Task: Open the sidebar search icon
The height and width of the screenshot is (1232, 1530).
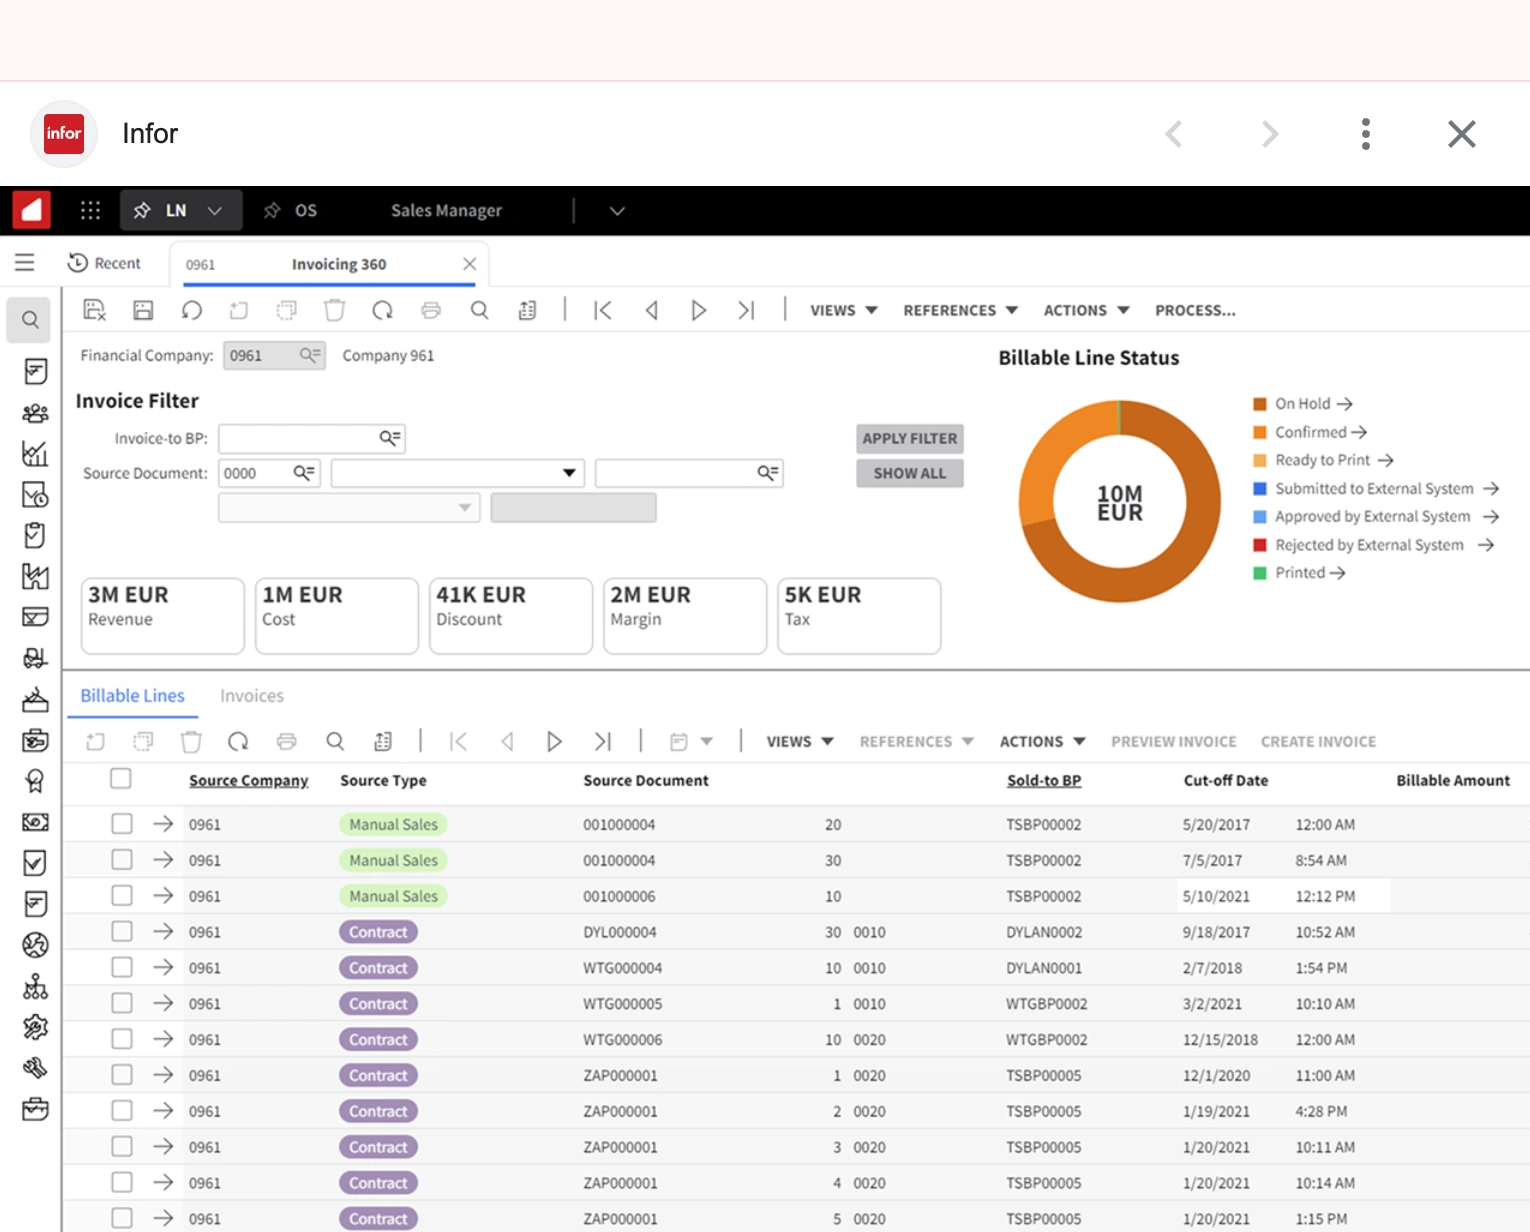Action: pyautogui.click(x=30, y=320)
